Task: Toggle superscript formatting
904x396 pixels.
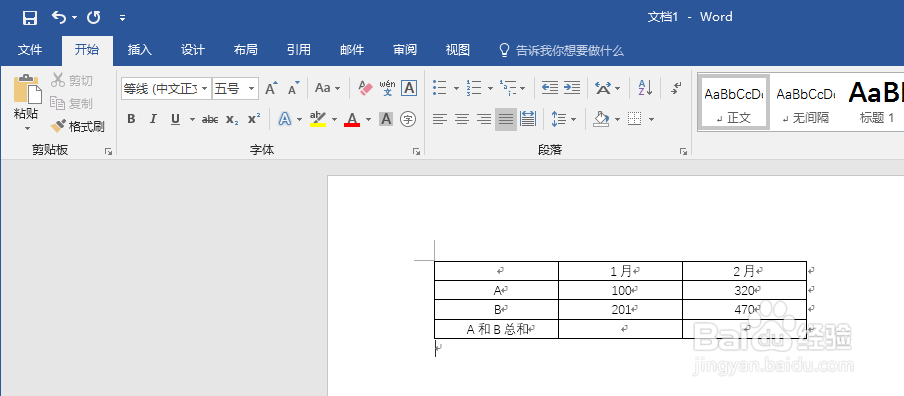Action: pos(254,119)
